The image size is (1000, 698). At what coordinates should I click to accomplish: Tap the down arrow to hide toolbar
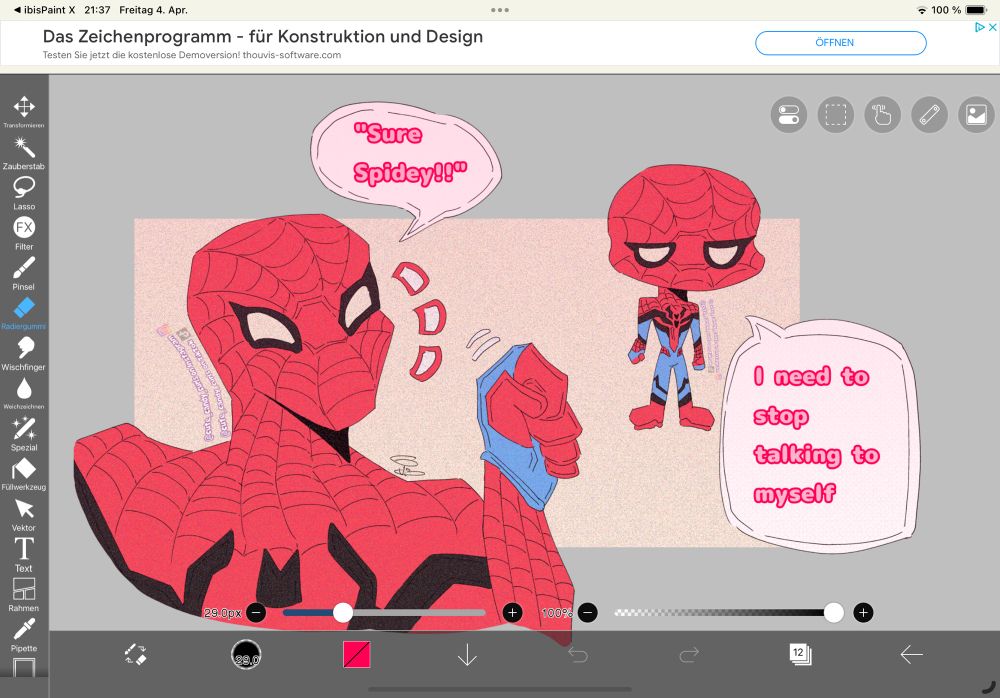click(x=467, y=654)
